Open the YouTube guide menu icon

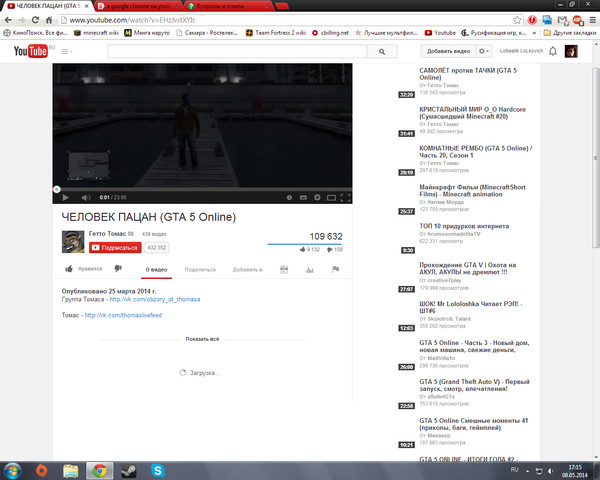coord(67,51)
